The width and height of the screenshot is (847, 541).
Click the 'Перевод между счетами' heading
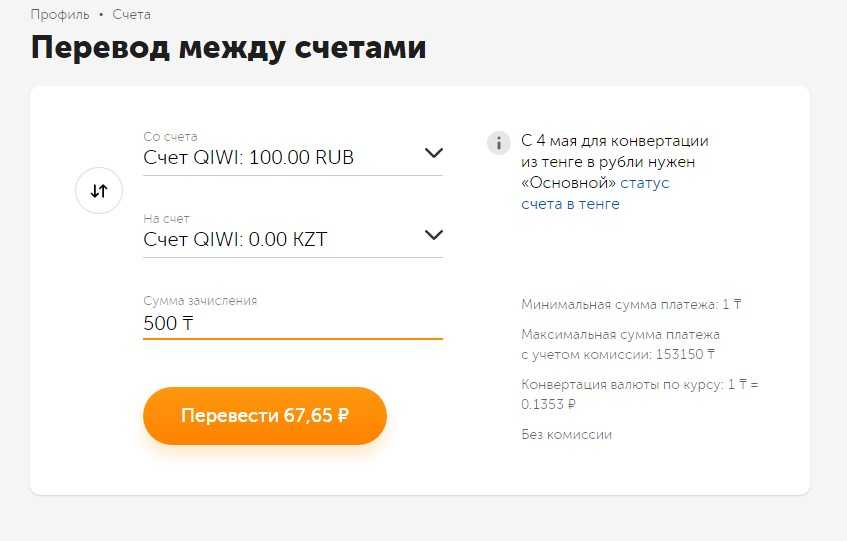(x=228, y=48)
